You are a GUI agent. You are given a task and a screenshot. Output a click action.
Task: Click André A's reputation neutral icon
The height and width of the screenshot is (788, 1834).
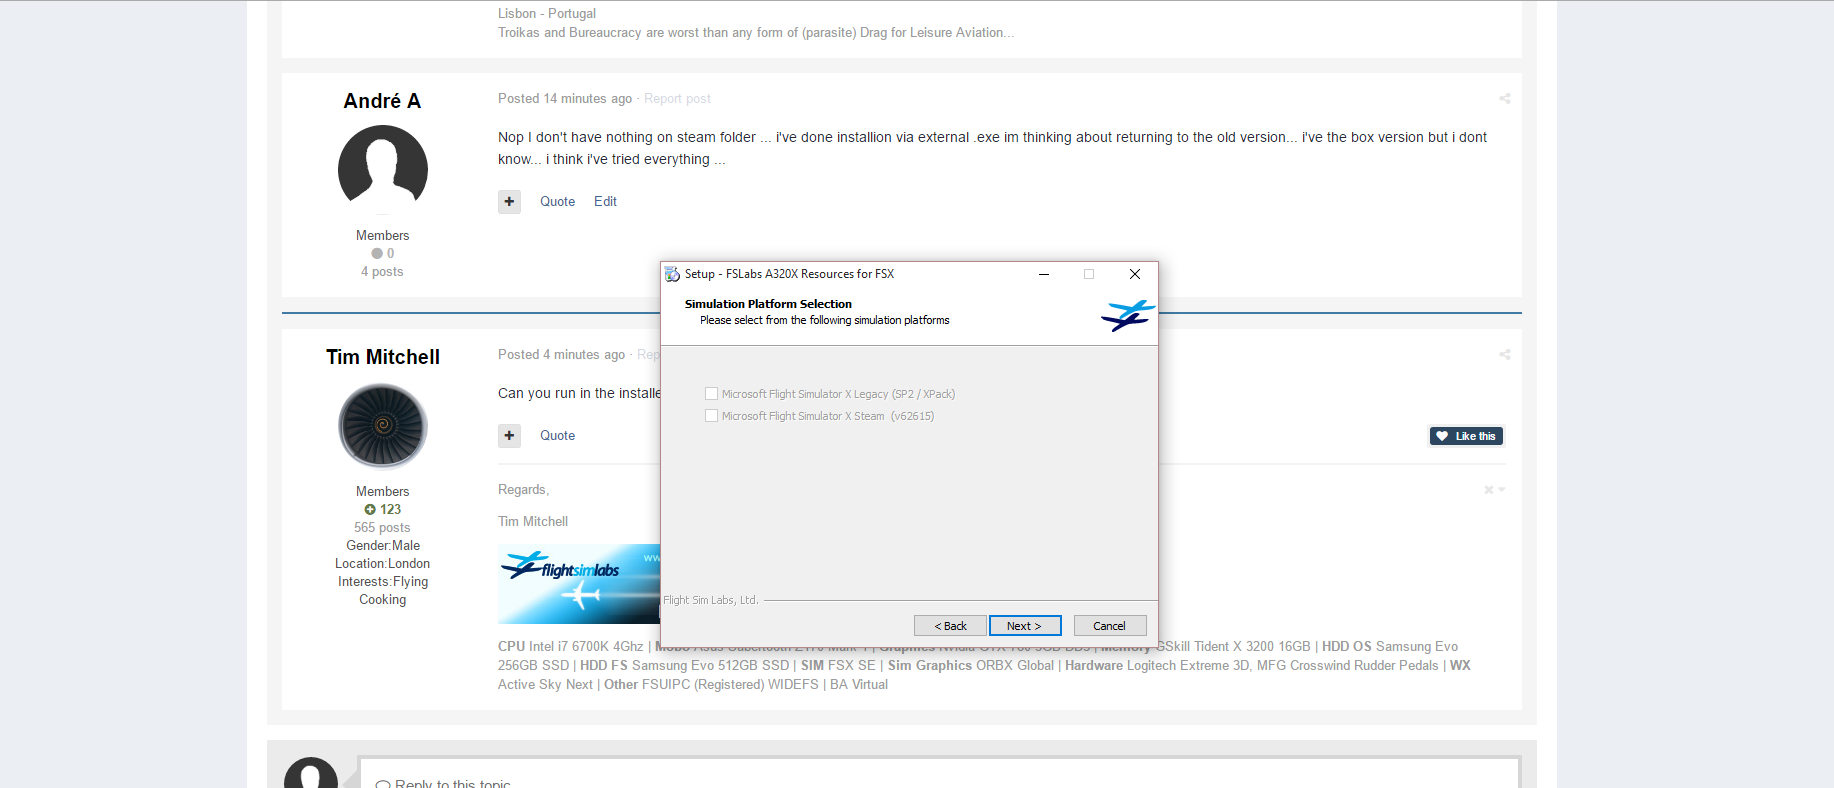[377, 254]
